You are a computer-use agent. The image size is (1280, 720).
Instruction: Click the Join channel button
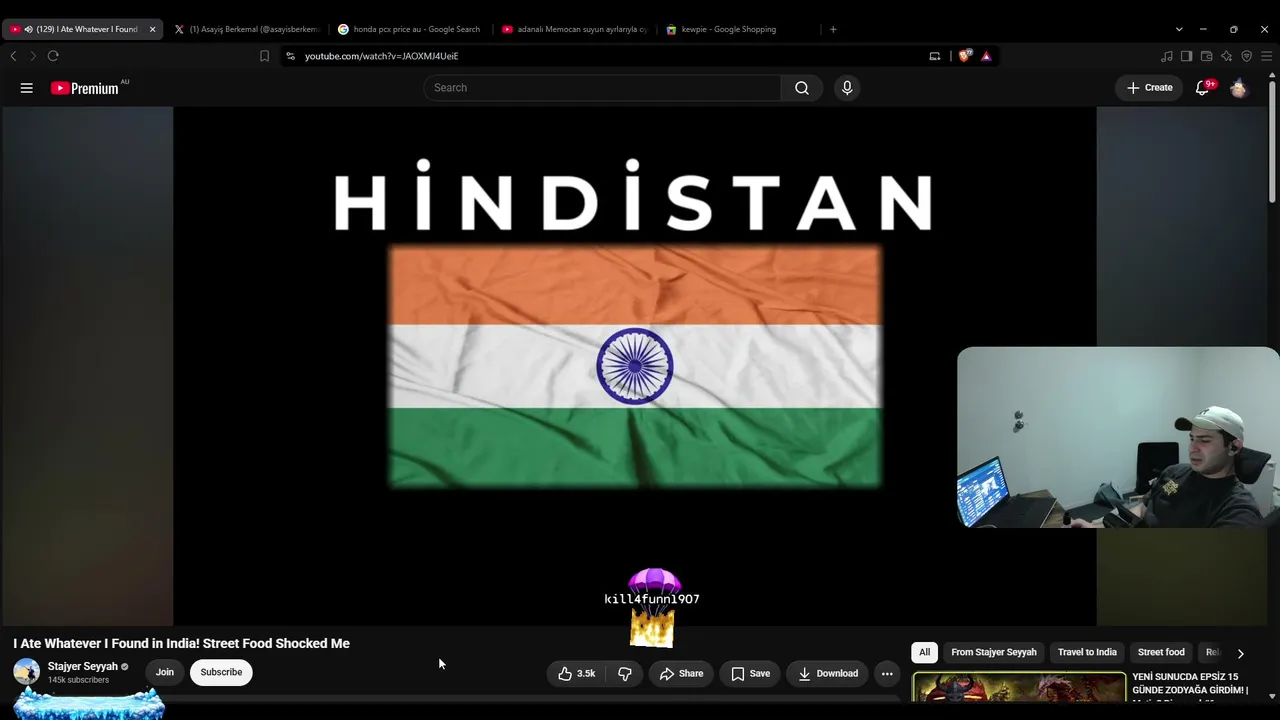(x=165, y=673)
